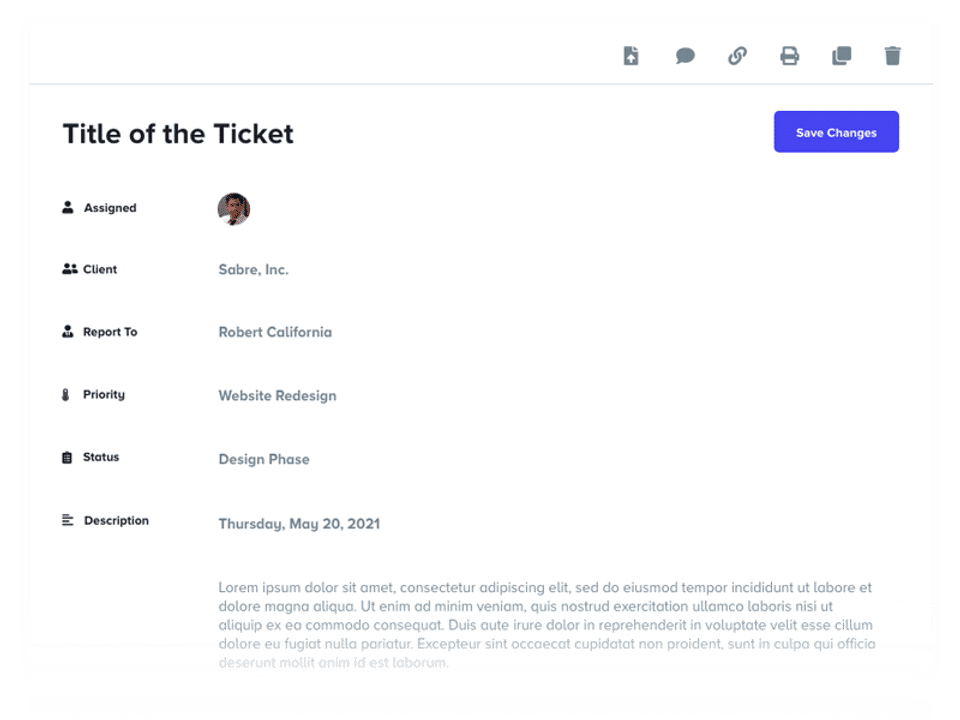Duplicate ticket with the copy icon
The width and height of the screenshot is (960, 720).
[x=842, y=56]
